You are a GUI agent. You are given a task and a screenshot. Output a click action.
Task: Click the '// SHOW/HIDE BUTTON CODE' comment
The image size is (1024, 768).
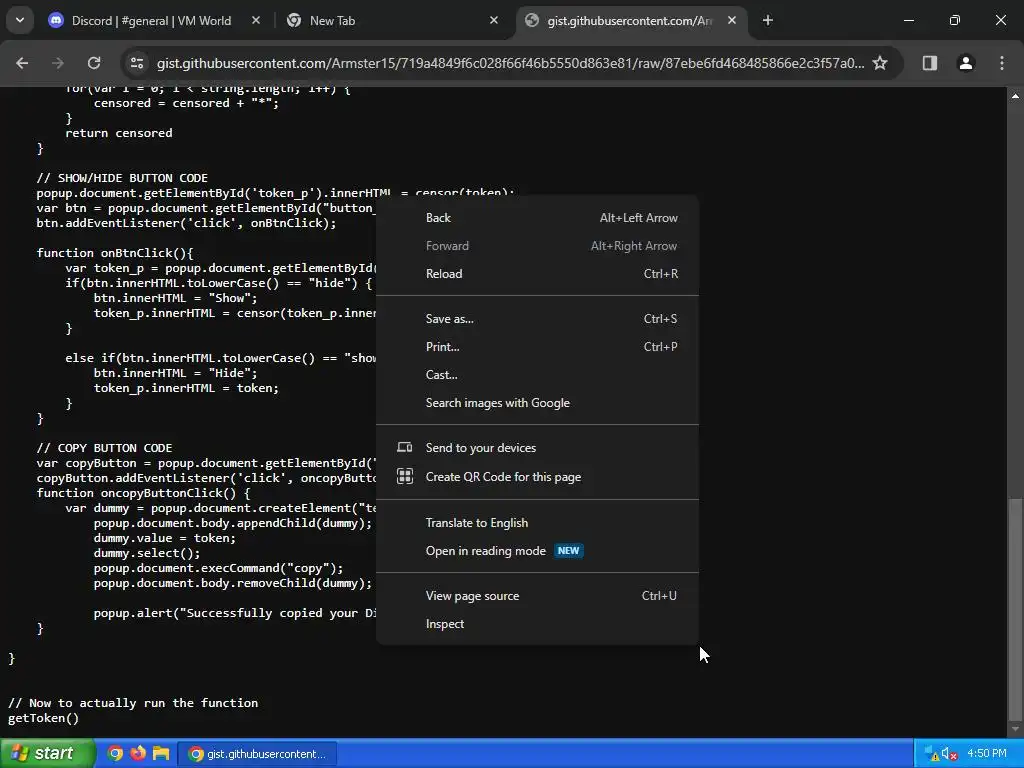[x=122, y=178]
